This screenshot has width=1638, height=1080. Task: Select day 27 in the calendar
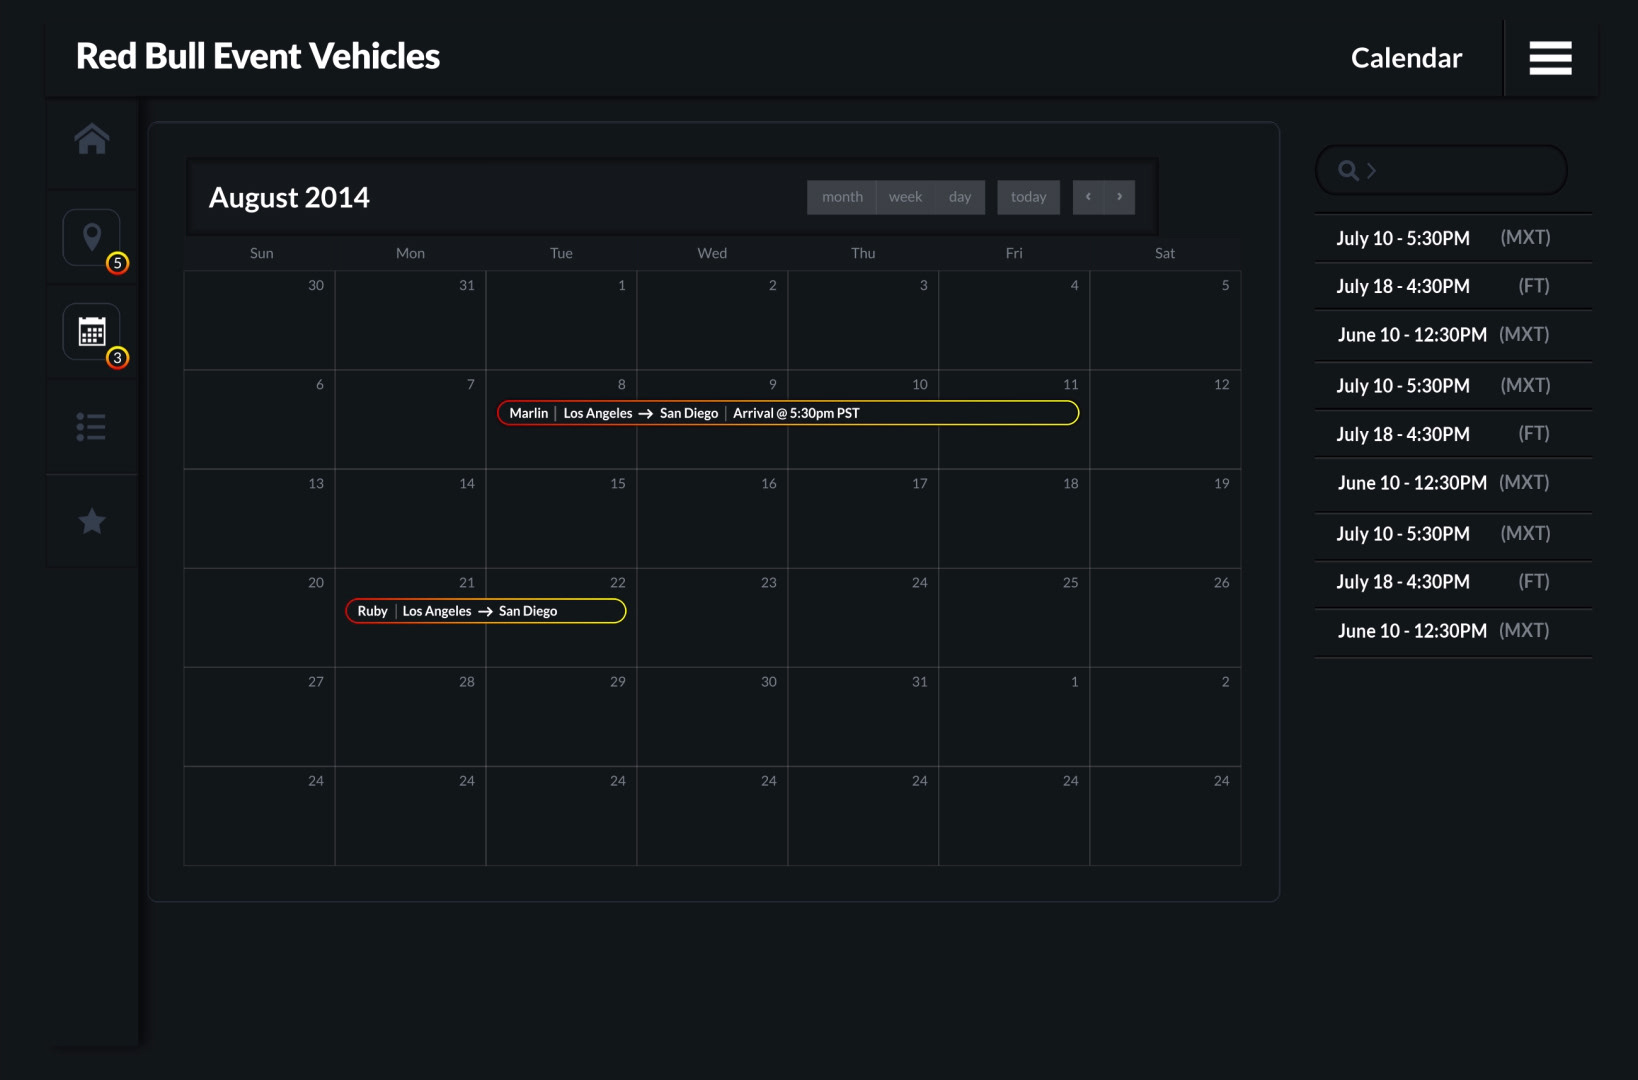pyautogui.click(x=259, y=717)
